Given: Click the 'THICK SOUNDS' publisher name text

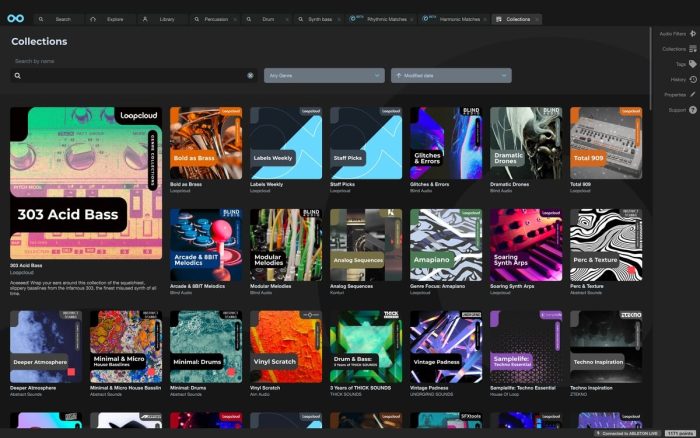Looking at the screenshot, I should [x=346, y=395].
